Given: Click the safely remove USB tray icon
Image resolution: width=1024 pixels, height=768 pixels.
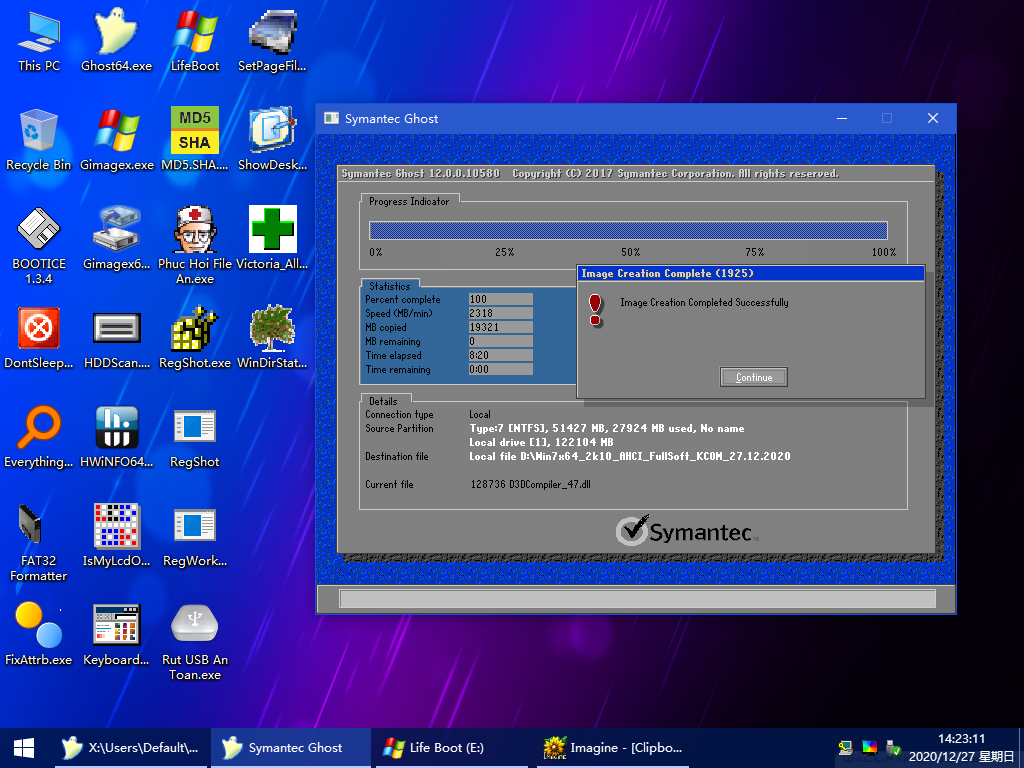Looking at the screenshot, I should pyautogui.click(x=893, y=748).
